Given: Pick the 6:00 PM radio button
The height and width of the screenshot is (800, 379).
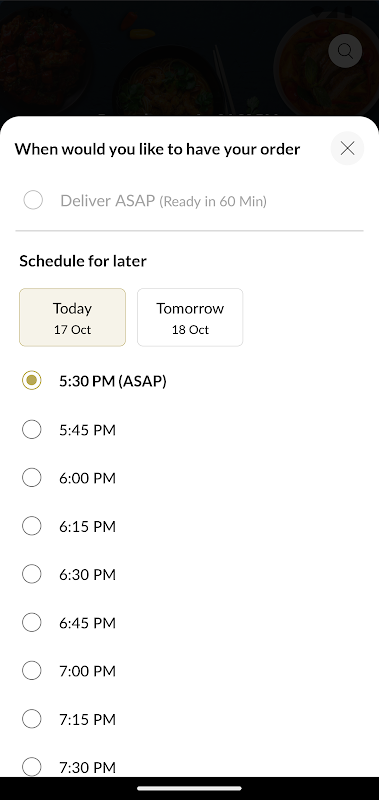Looking at the screenshot, I should click(x=32, y=478).
